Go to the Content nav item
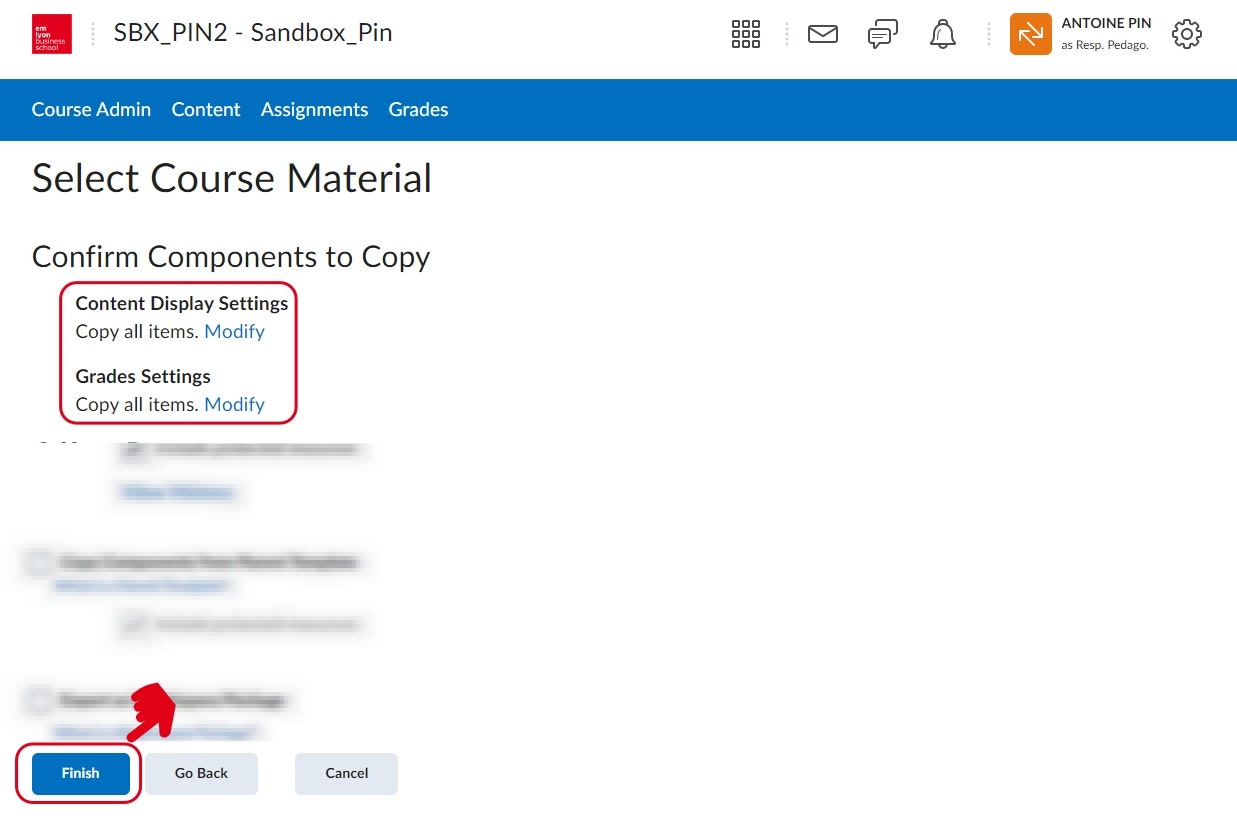Screen dimensions: 1237x837 tap(206, 110)
